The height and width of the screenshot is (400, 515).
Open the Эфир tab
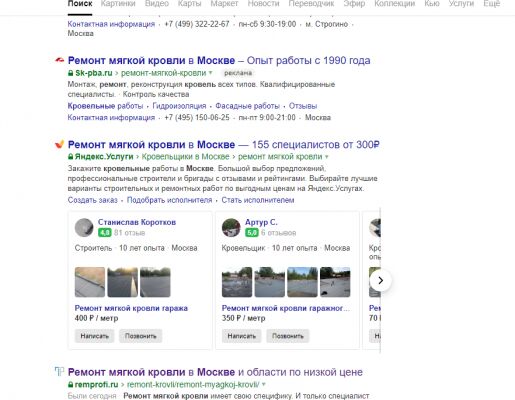click(x=354, y=4)
